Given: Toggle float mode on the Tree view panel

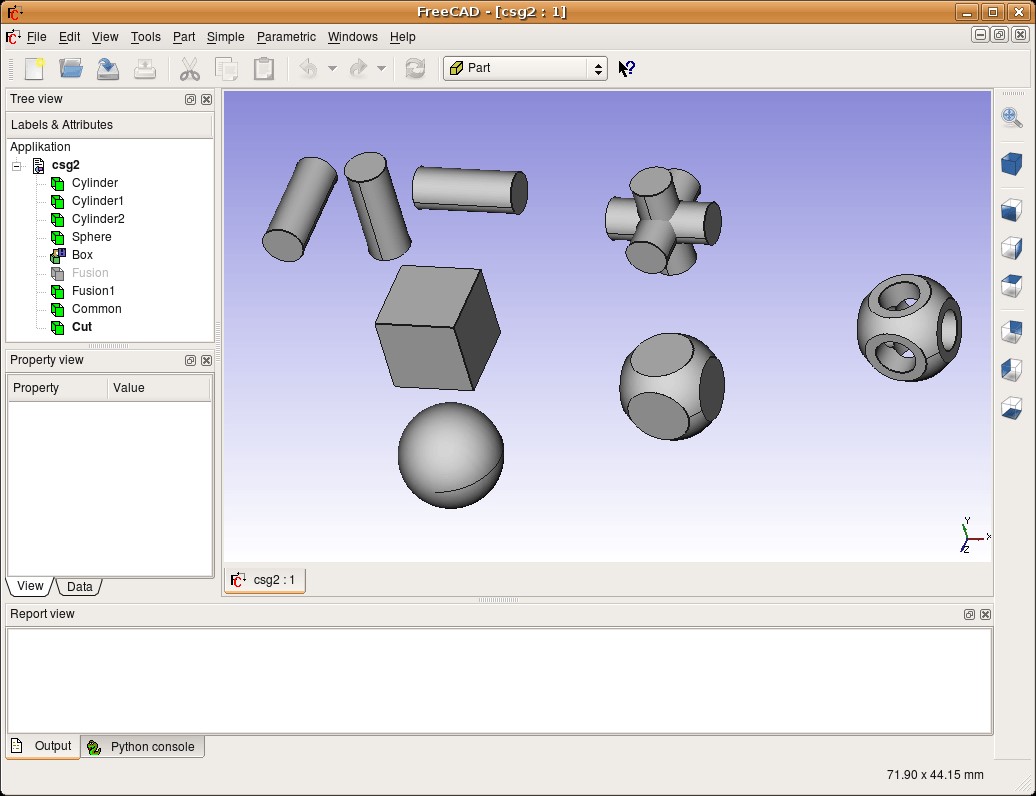Looking at the screenshot, I should pos(190,99).
